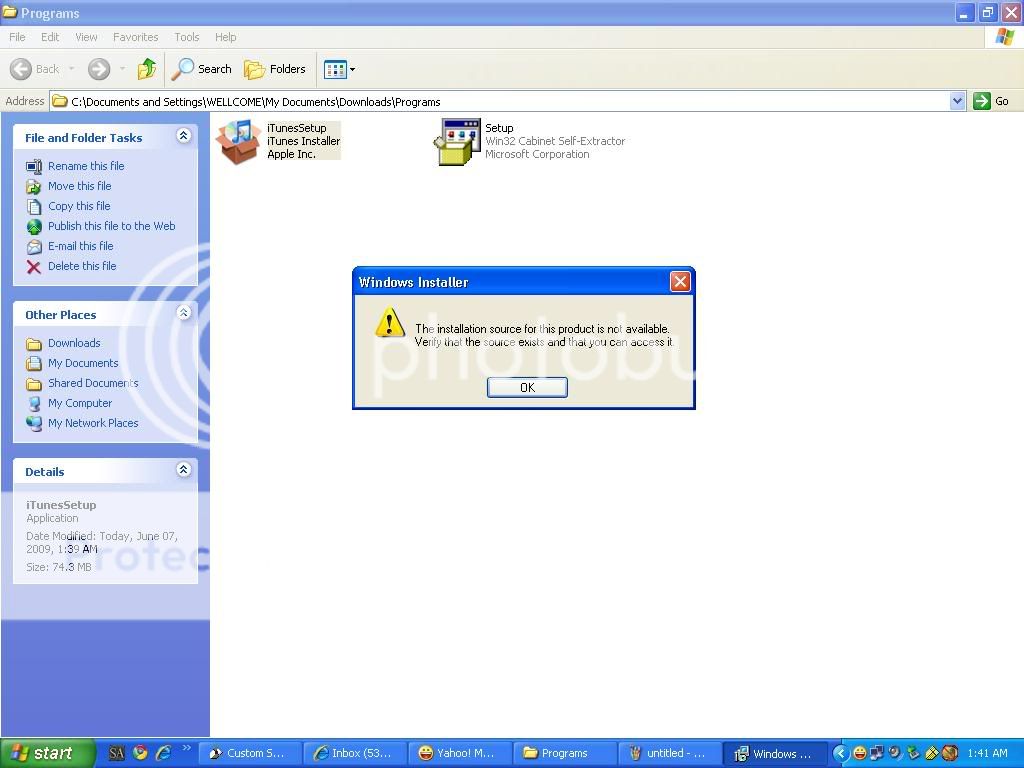This screenshot has height=768, width=1024.
Task: Click the Copy this file link
Action: click(x=79, y=206)
